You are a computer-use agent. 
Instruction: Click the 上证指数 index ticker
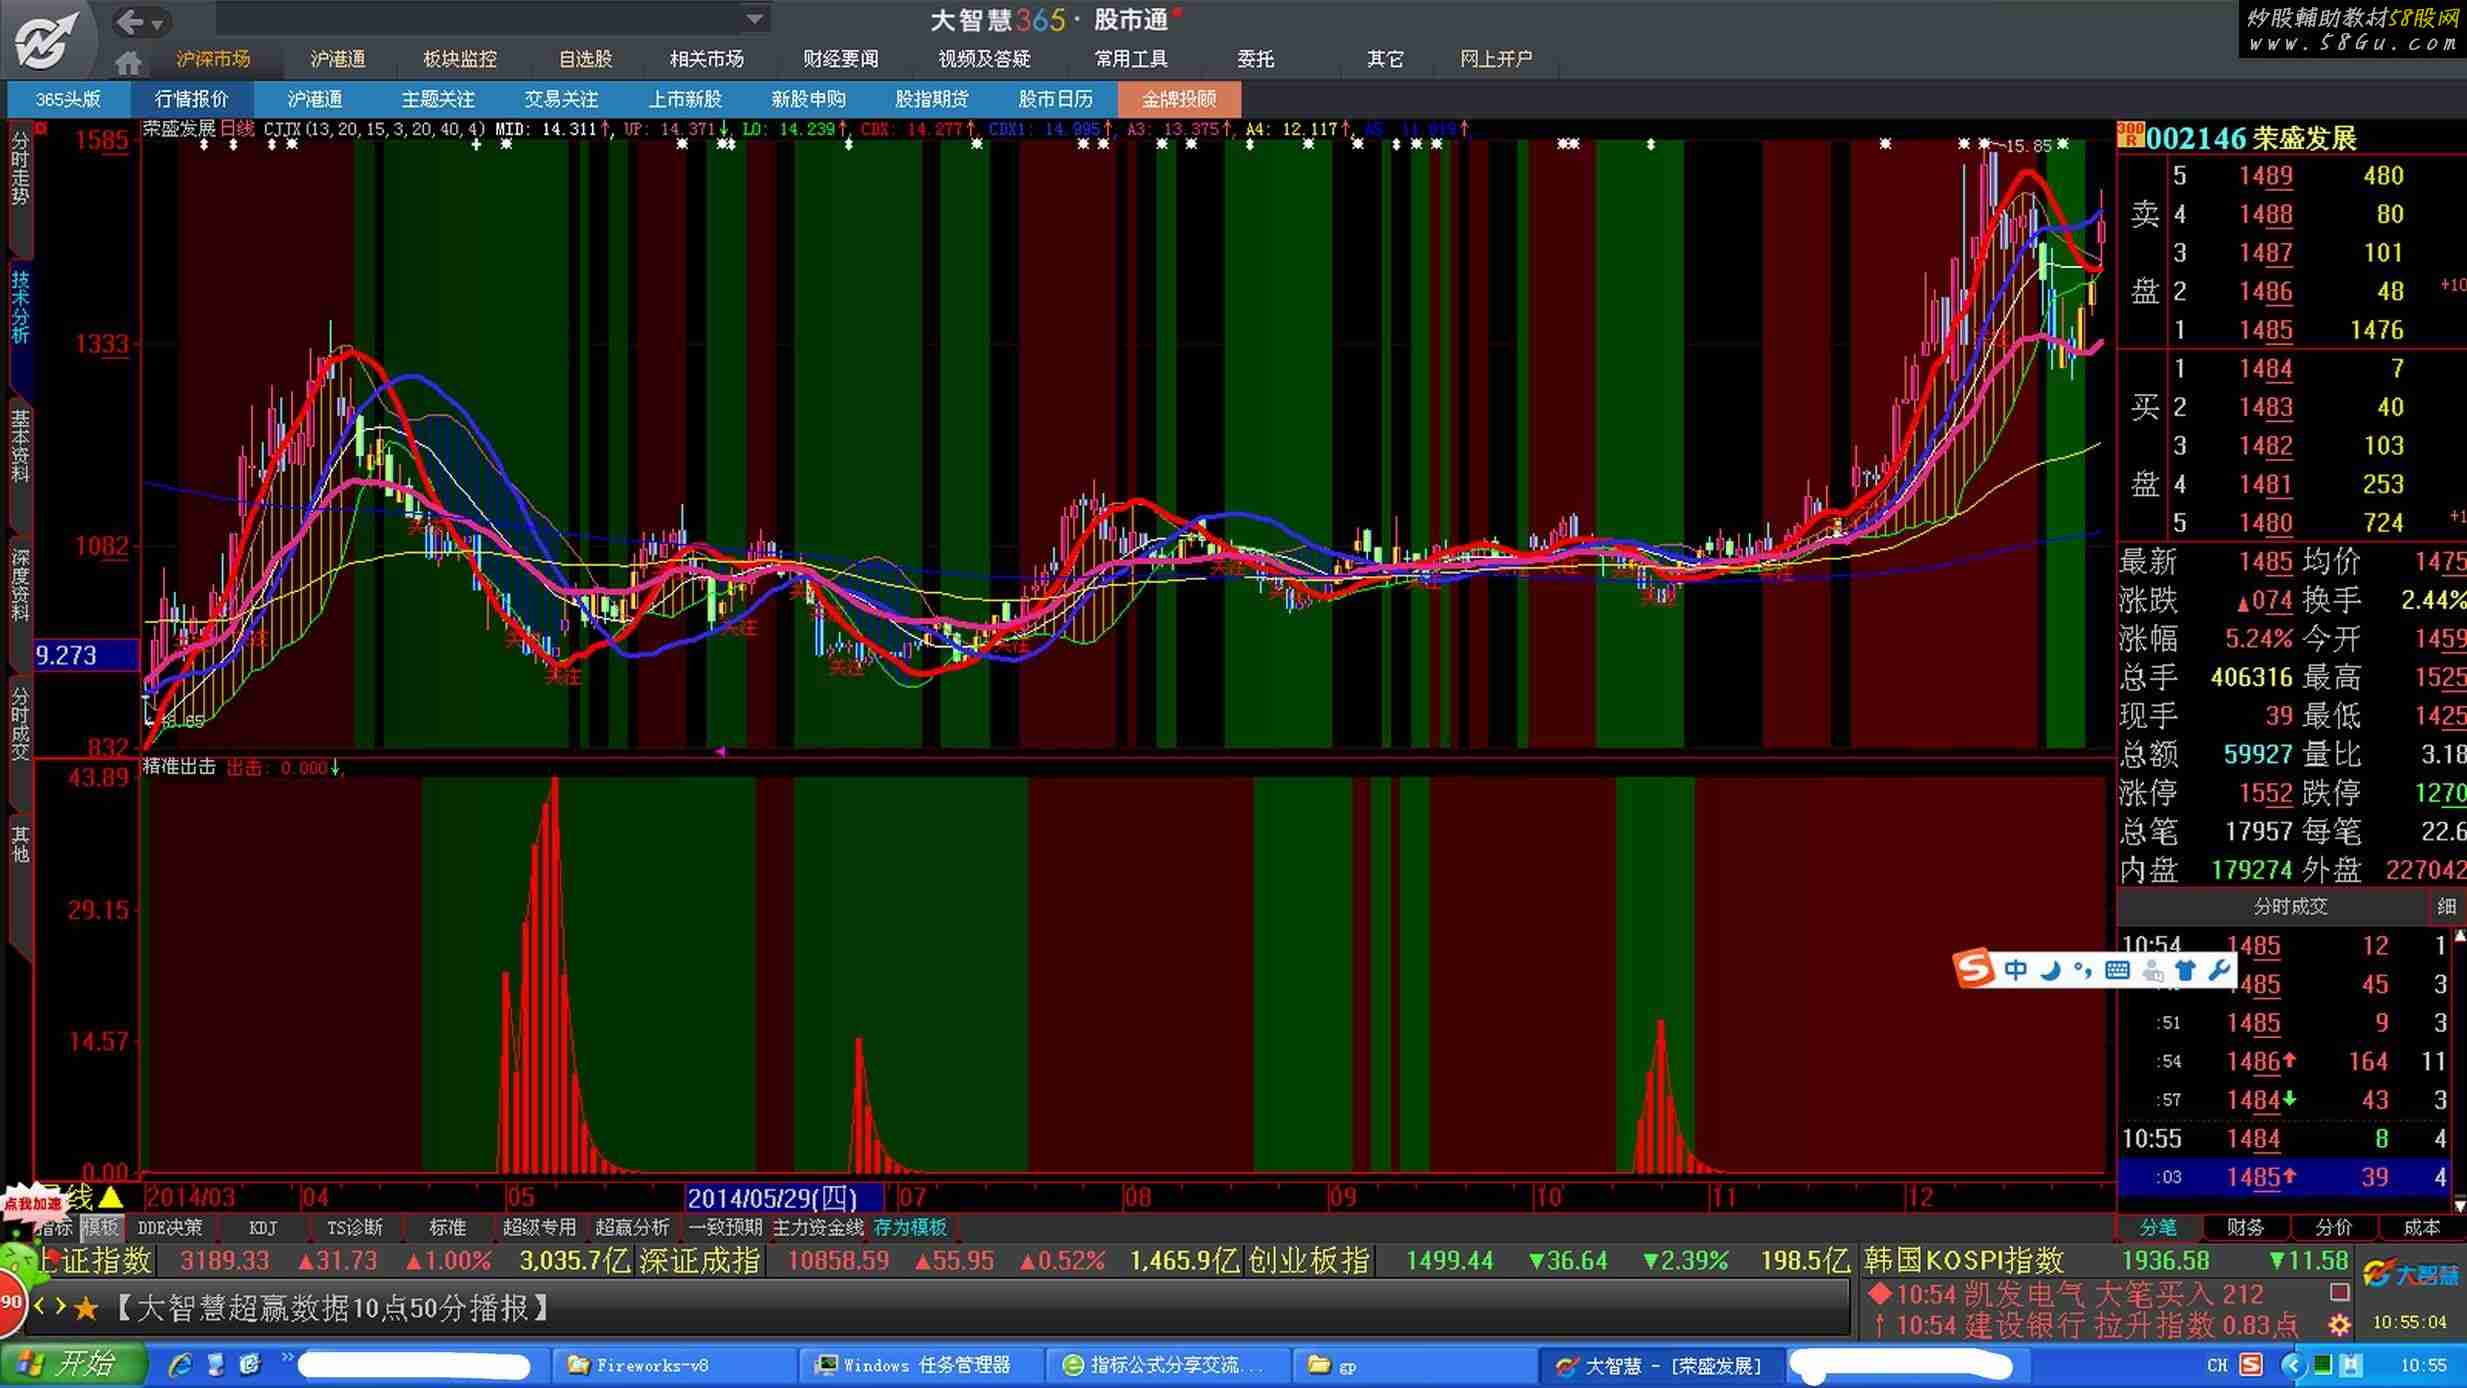point(95,1260)
